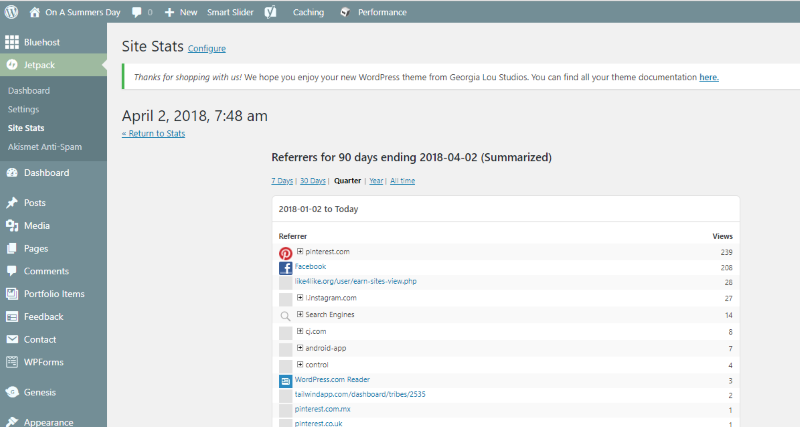This screenshot has height=427, width=800.
Task: Click the Views column header
Action: [722, 236]
